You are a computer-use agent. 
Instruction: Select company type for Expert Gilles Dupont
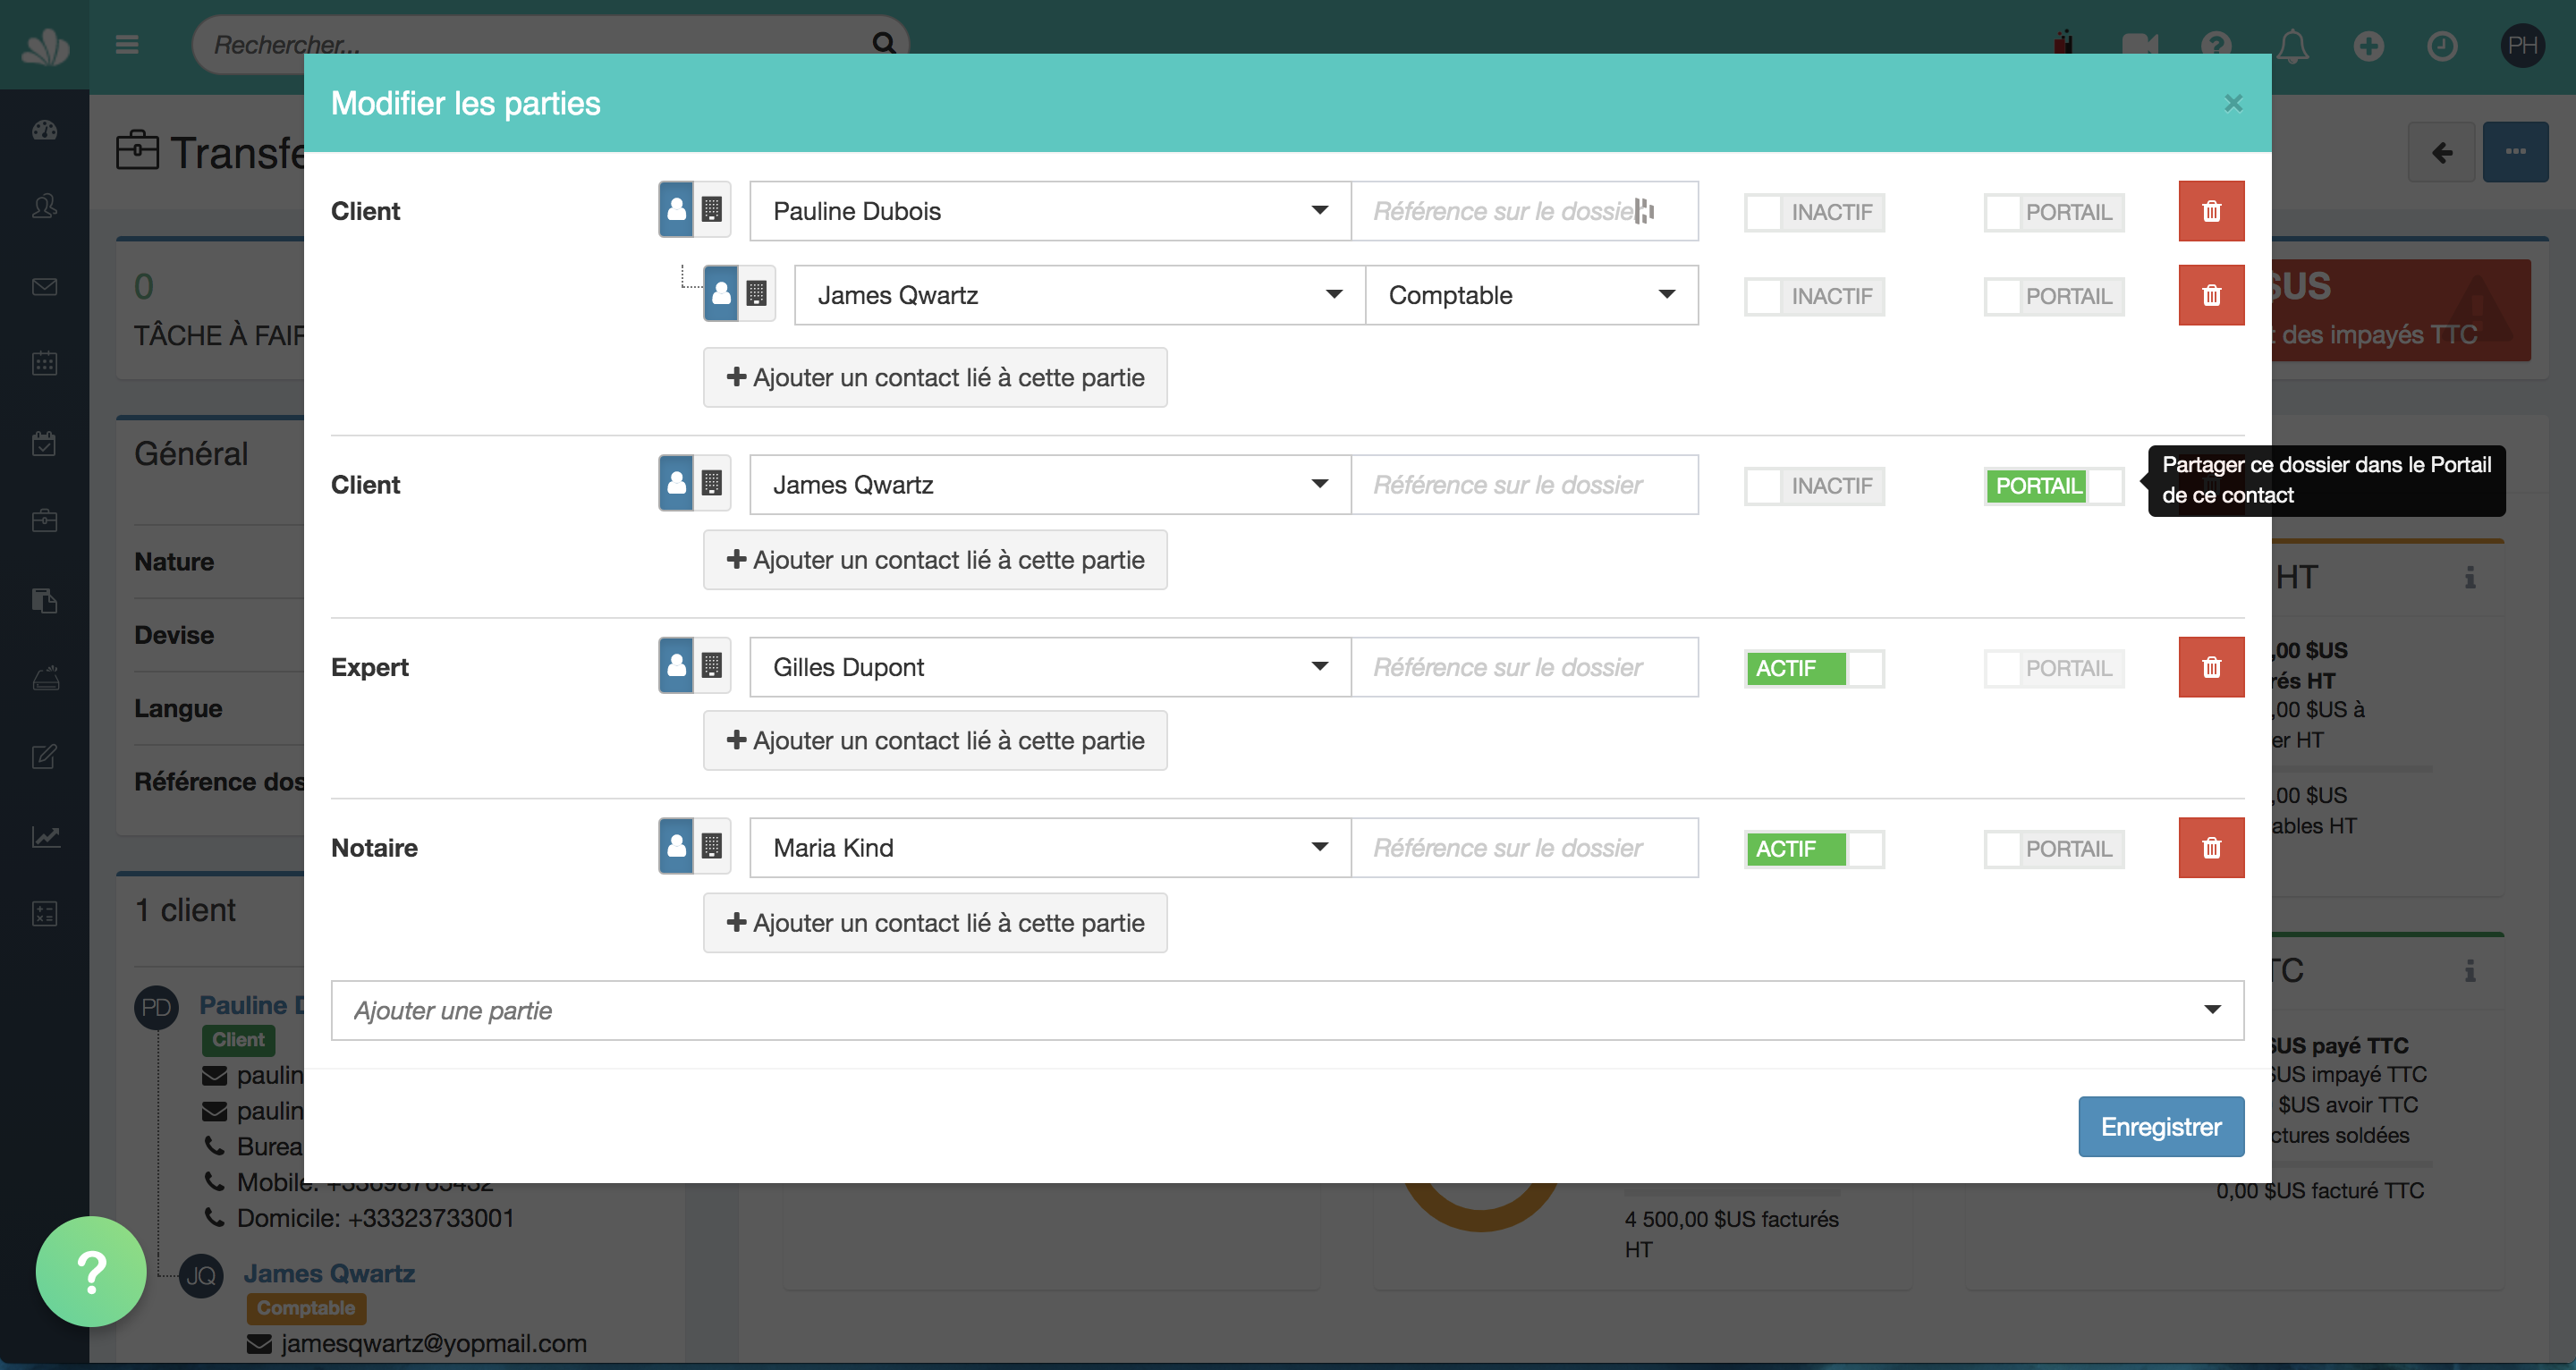712,666
